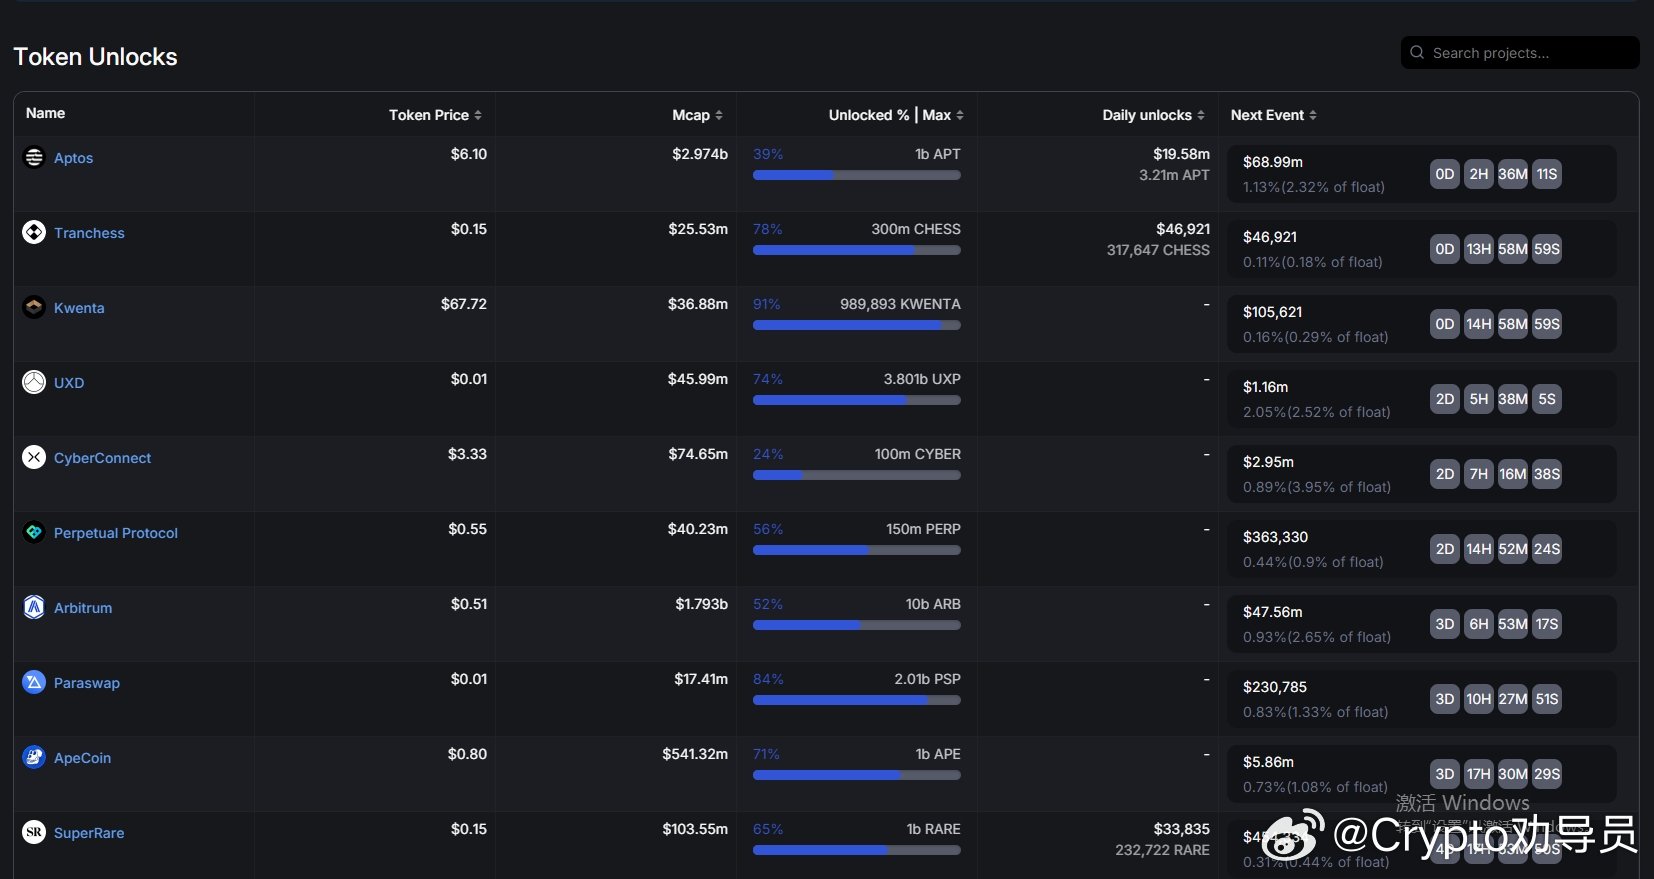The image size is (1654, 879).
Task: Open the CyberConnect project link
Action: pyautogui.click(x=102, y=458)
